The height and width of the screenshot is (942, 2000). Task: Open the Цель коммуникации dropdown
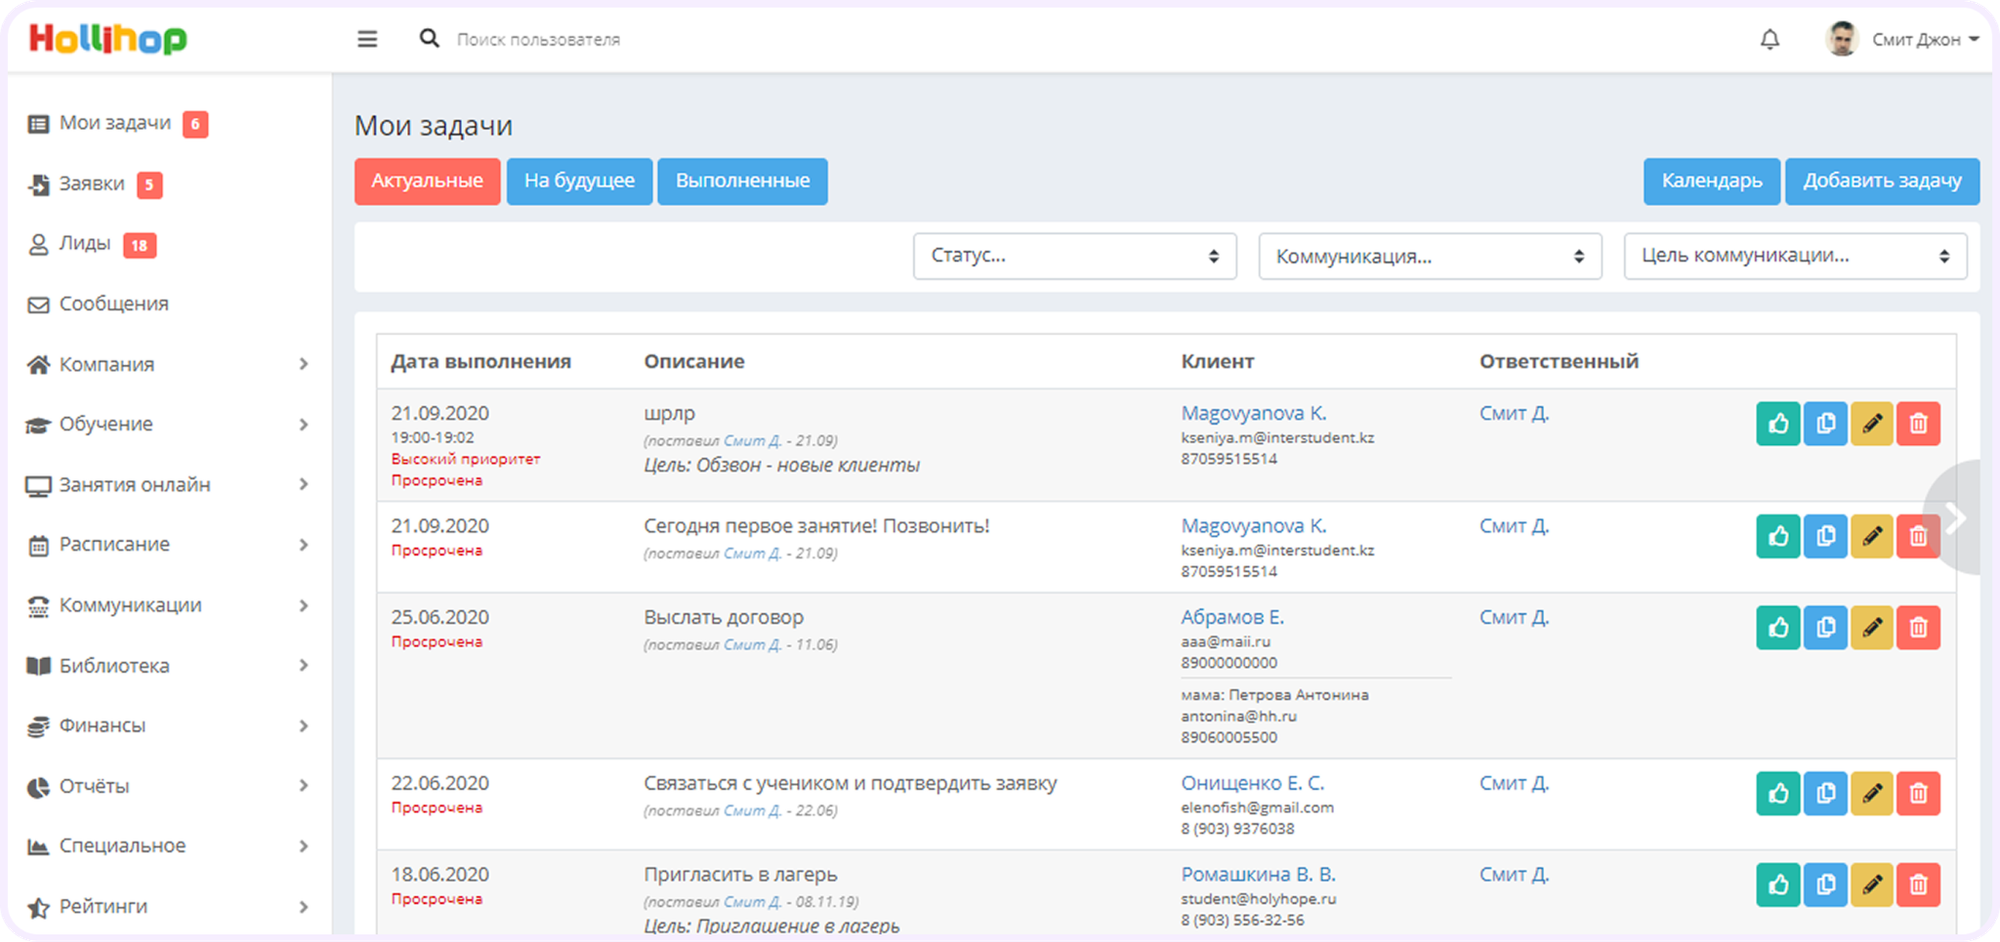tap(1795, 256)
